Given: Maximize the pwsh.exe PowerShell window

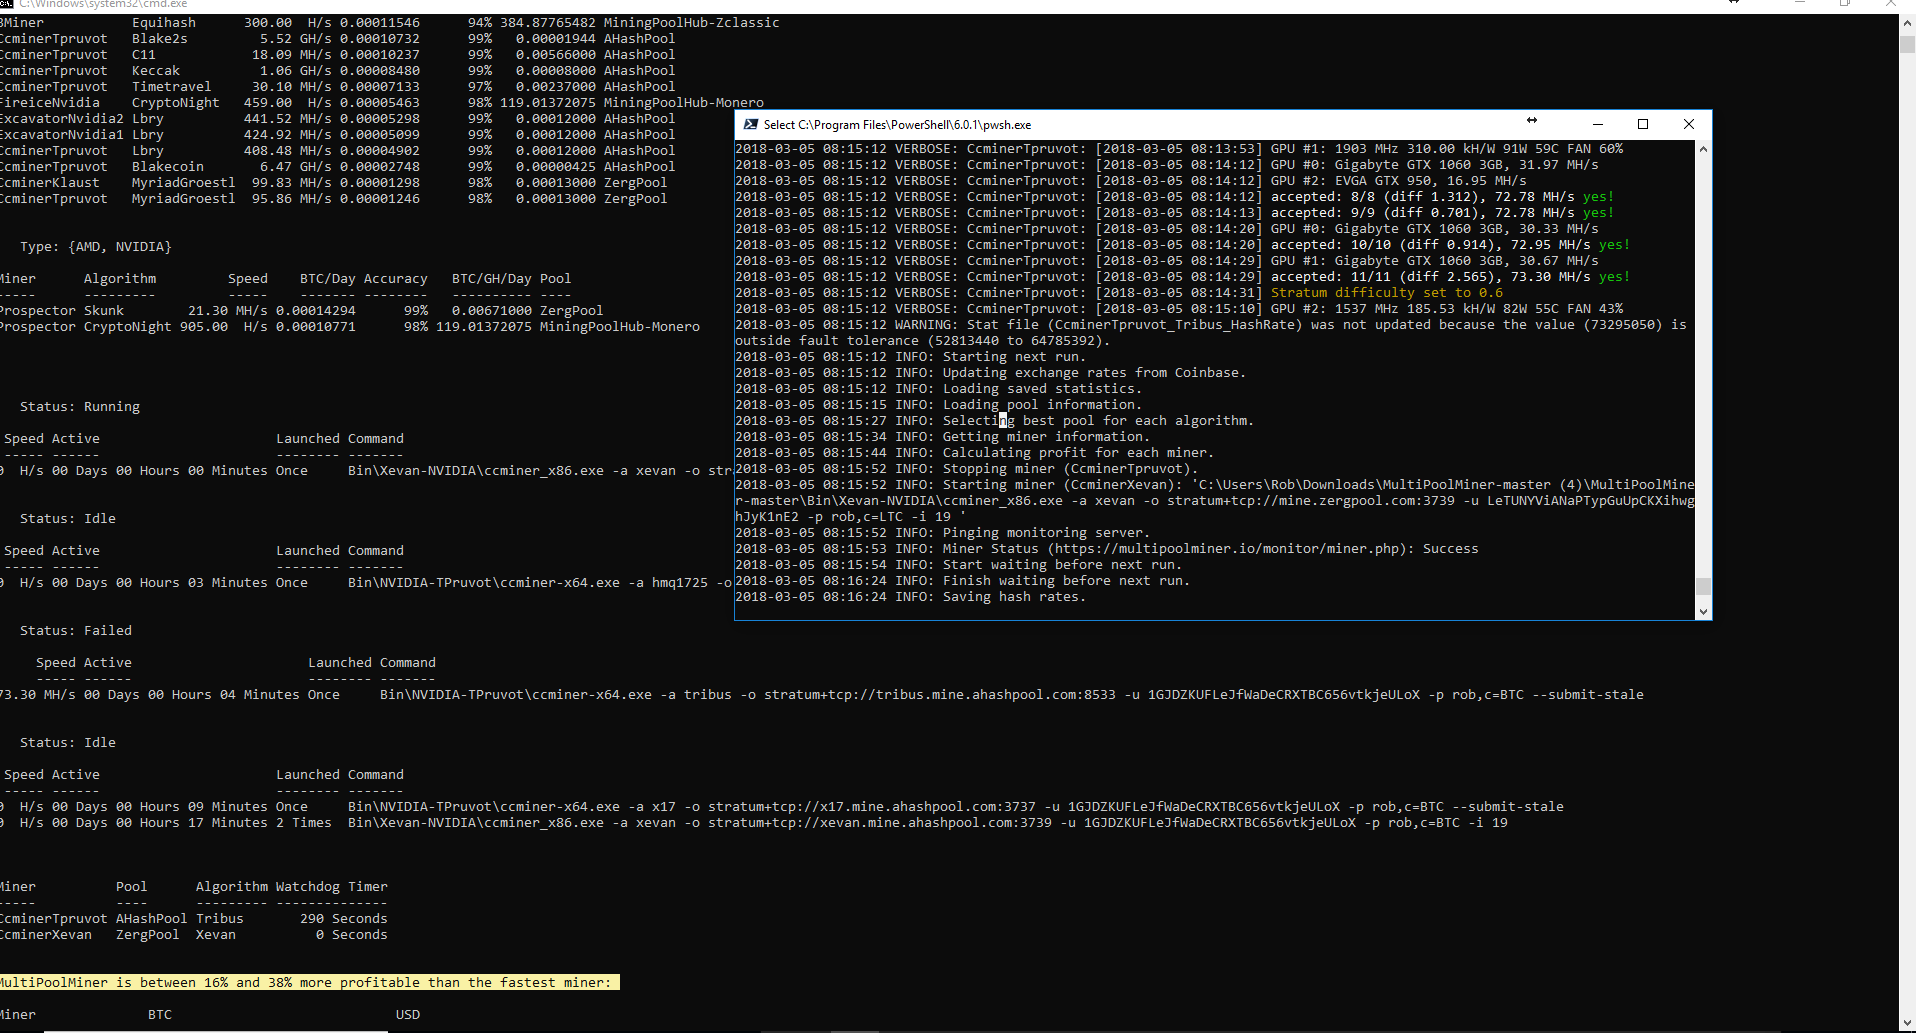Looking at the screenshot, I should coord(1643,124).
